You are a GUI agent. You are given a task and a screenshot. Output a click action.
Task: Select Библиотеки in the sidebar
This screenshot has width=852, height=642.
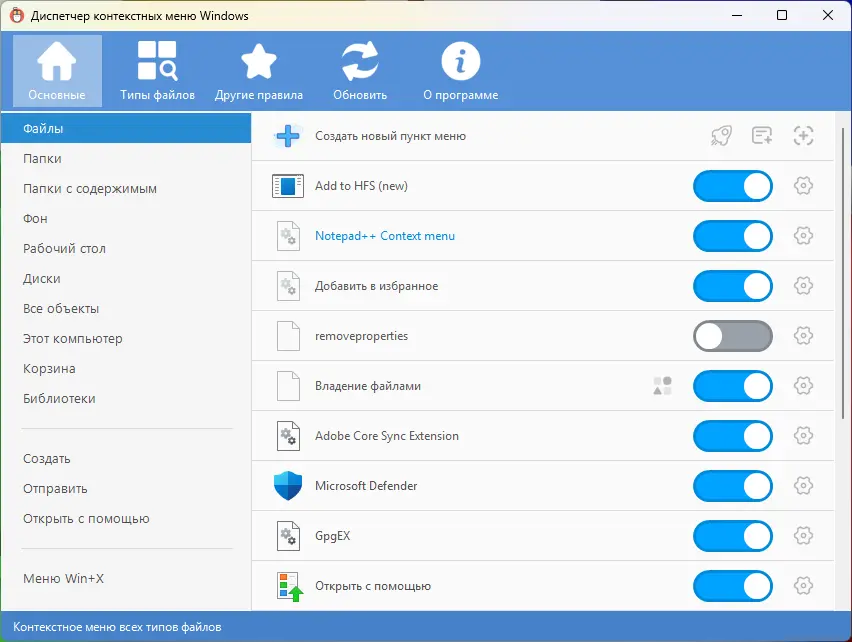click(x=126, y=399)
